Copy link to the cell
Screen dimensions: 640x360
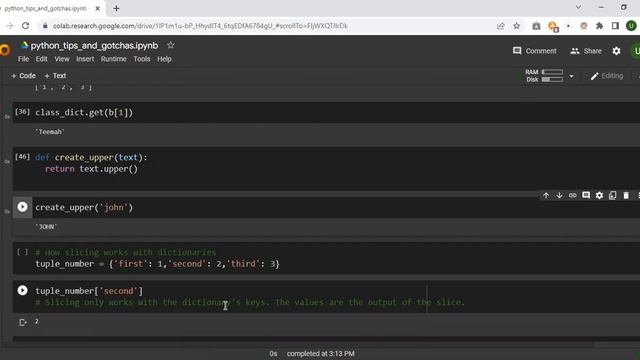coord(573,196)
